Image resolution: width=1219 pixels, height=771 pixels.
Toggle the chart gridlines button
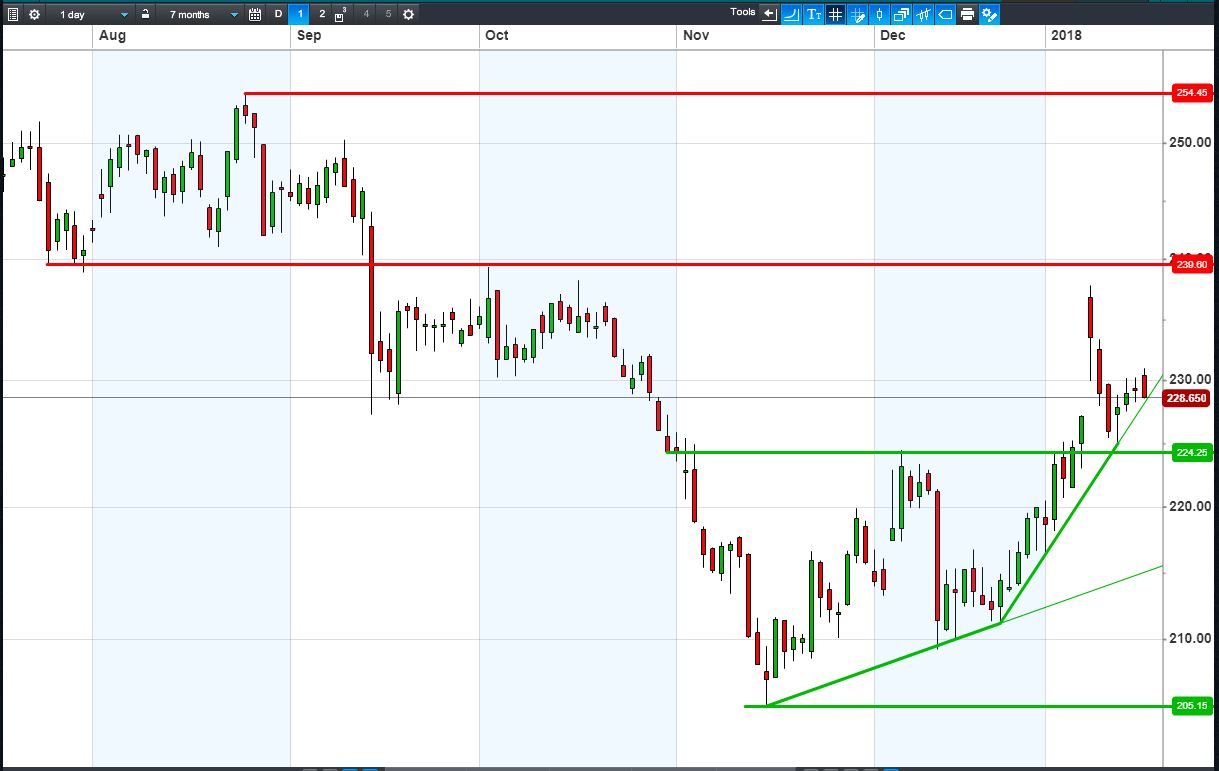tap(835, 14)
